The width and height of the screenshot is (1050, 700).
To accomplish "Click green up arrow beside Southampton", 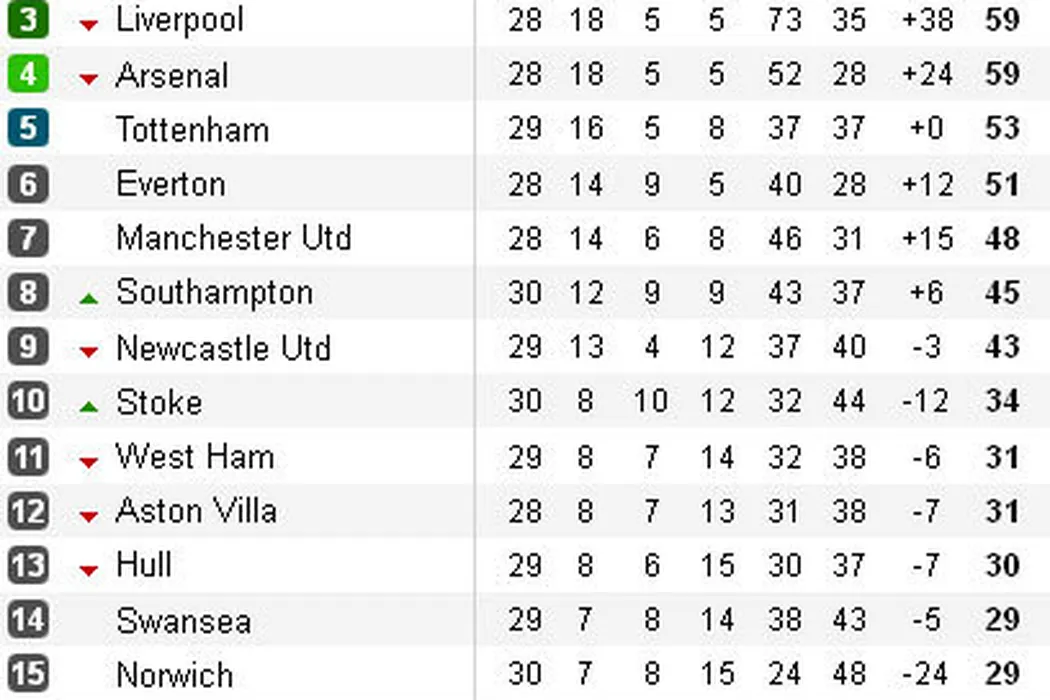I will [89, 297].
